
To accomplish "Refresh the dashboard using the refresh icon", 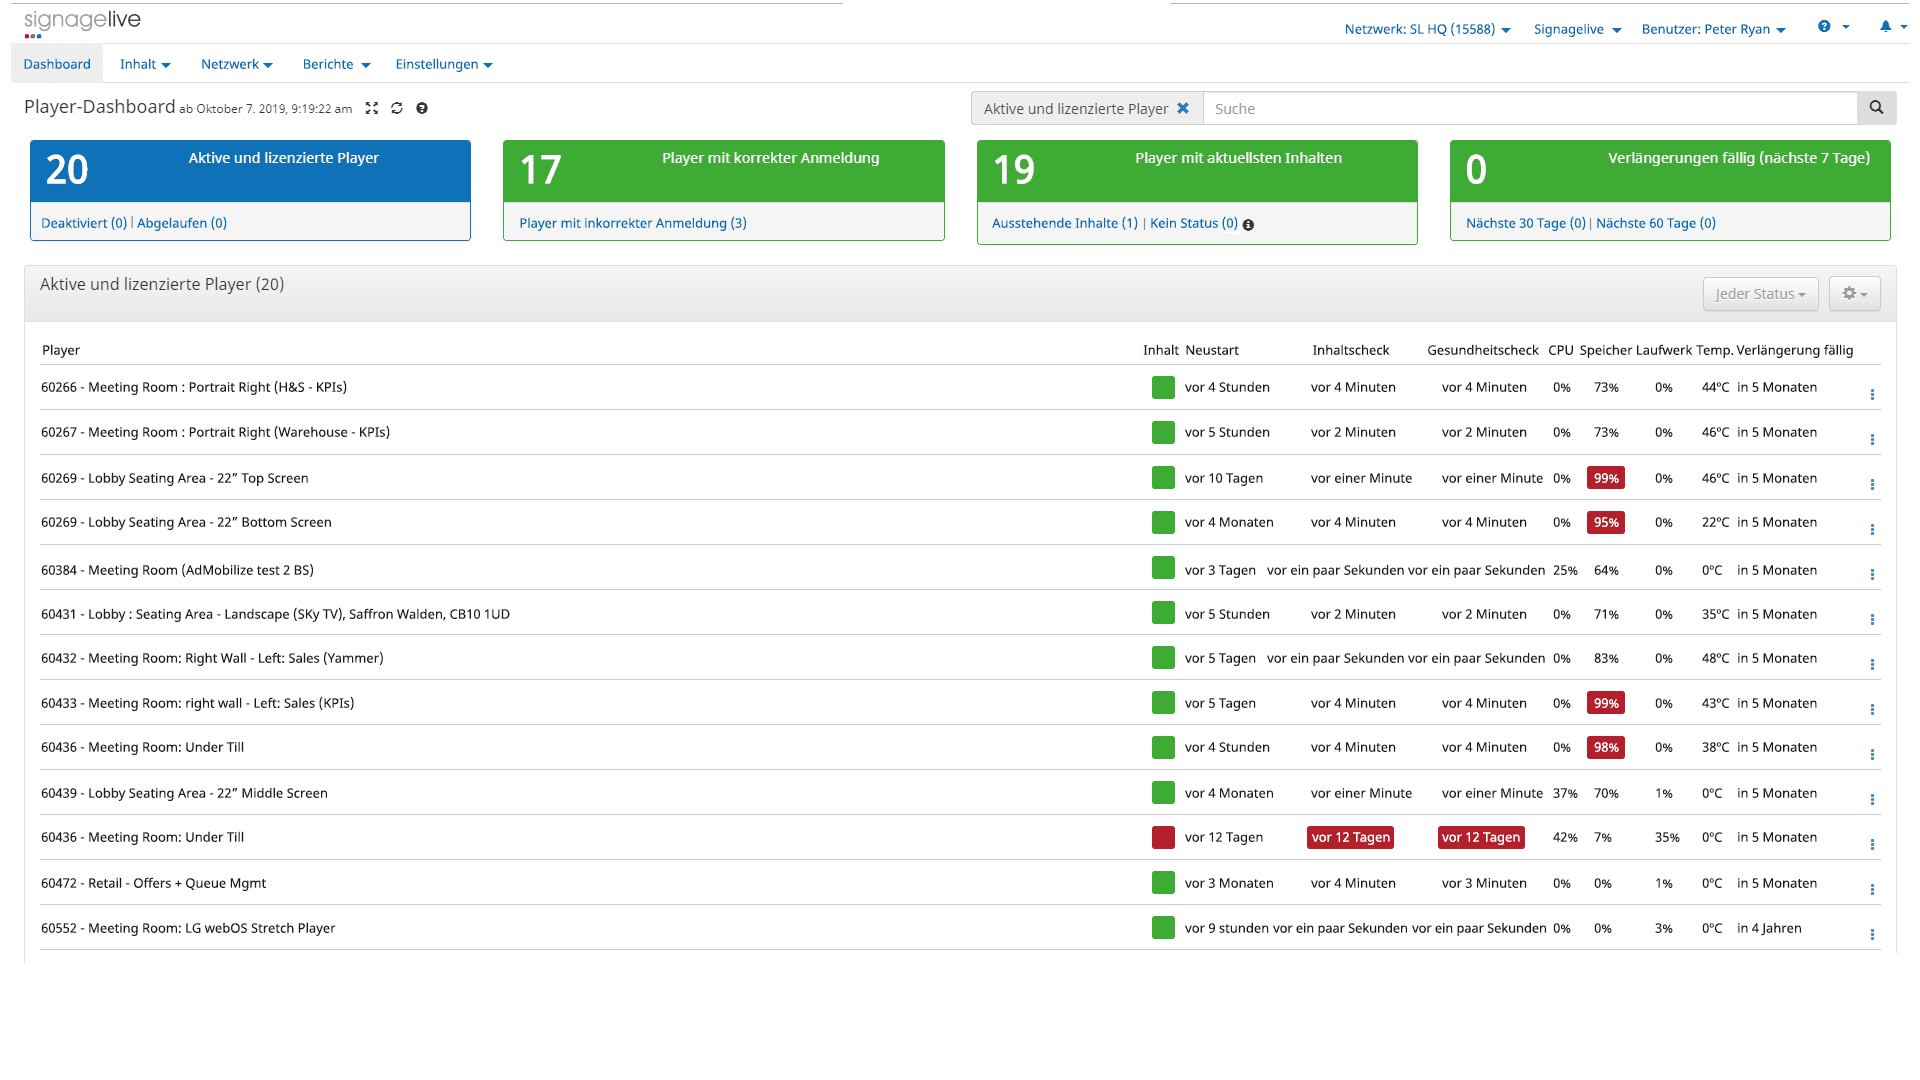I will [x=396, y=108].
